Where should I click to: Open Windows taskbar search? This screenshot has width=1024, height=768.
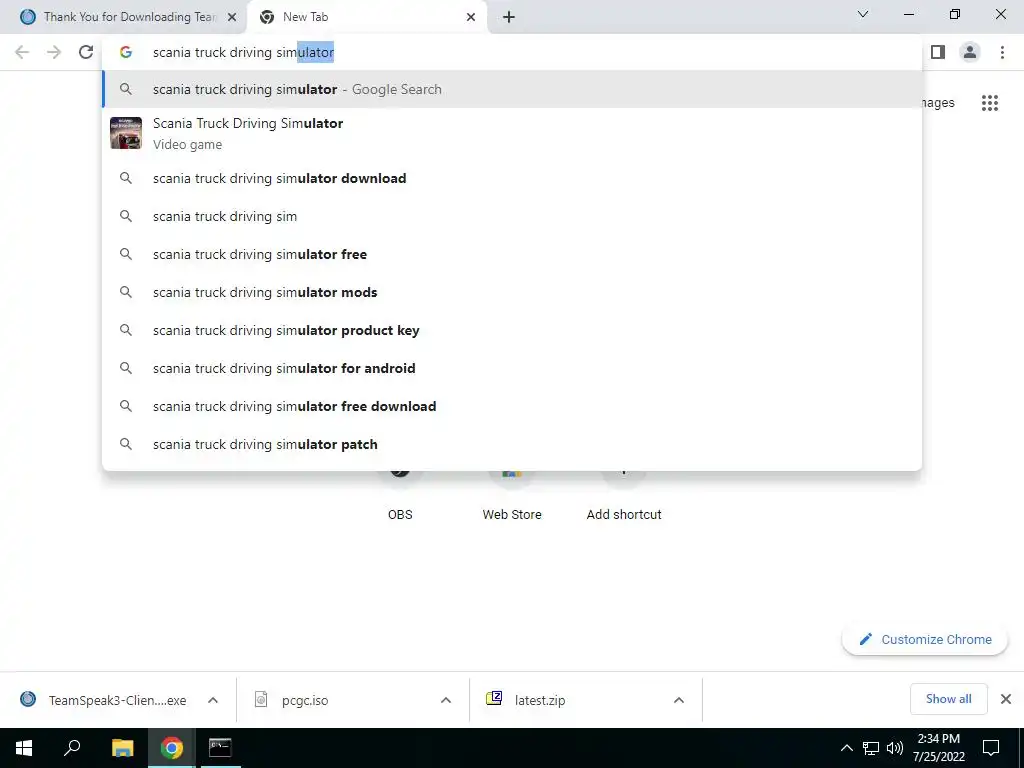click(72, 748)
